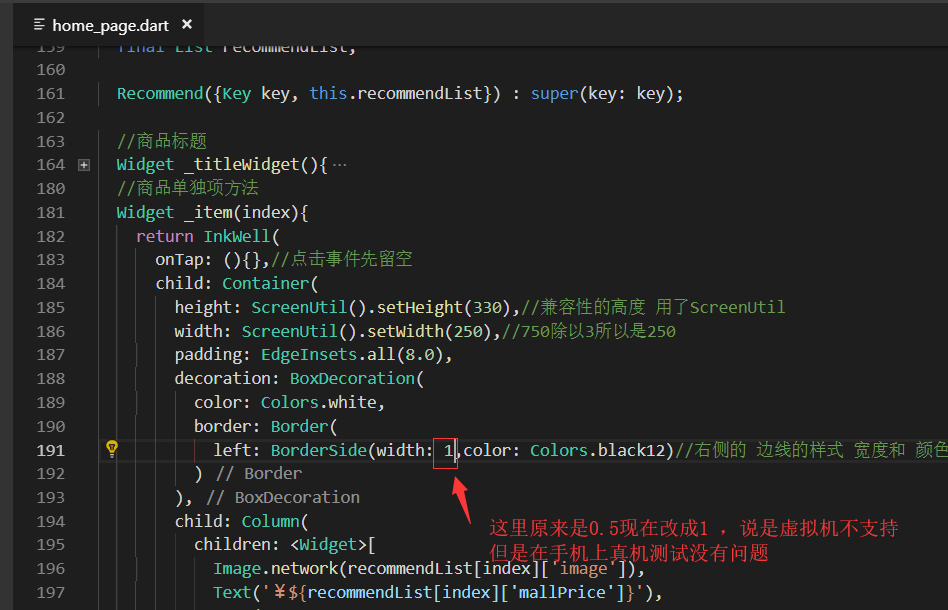The image size is (948, 610).
Task: Place cursor on 'Recommend' constructor name
Action: click(160, 94)
